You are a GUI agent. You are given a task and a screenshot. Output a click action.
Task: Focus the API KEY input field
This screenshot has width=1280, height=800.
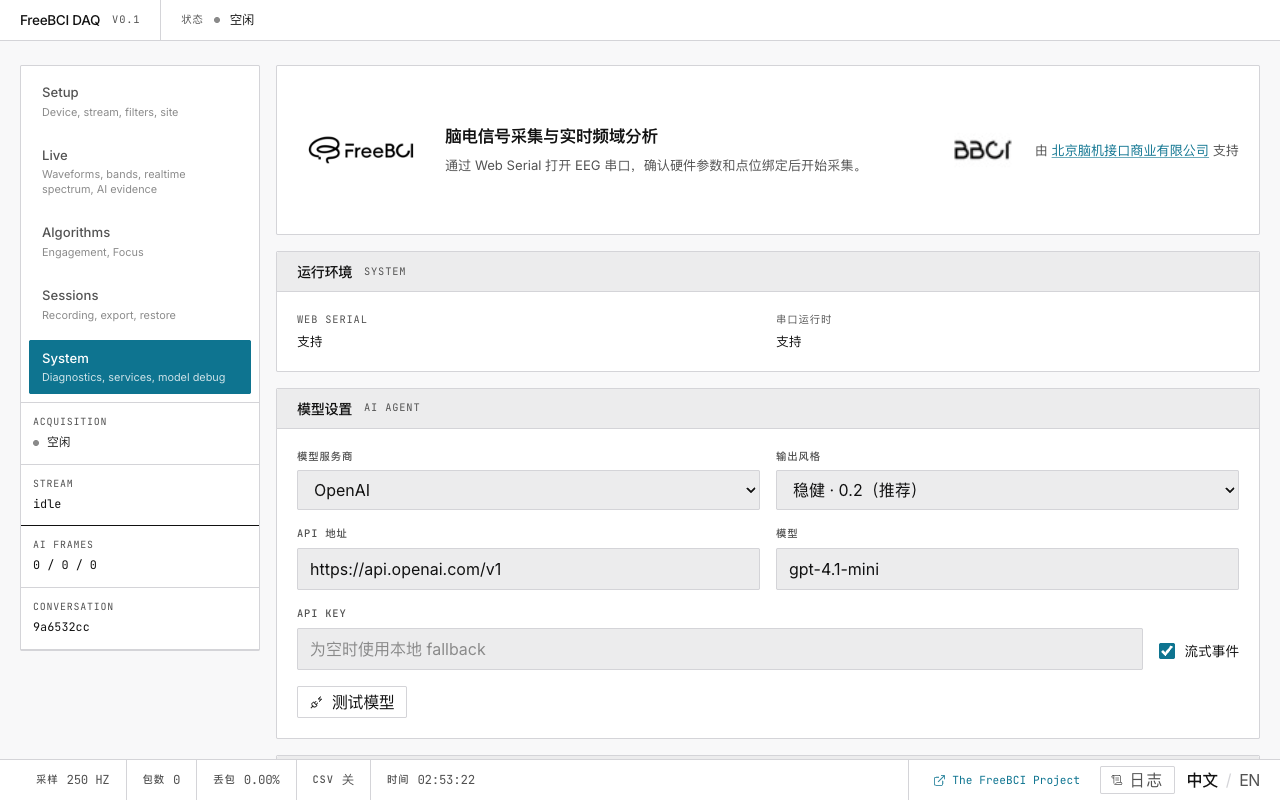click(720, 649)
